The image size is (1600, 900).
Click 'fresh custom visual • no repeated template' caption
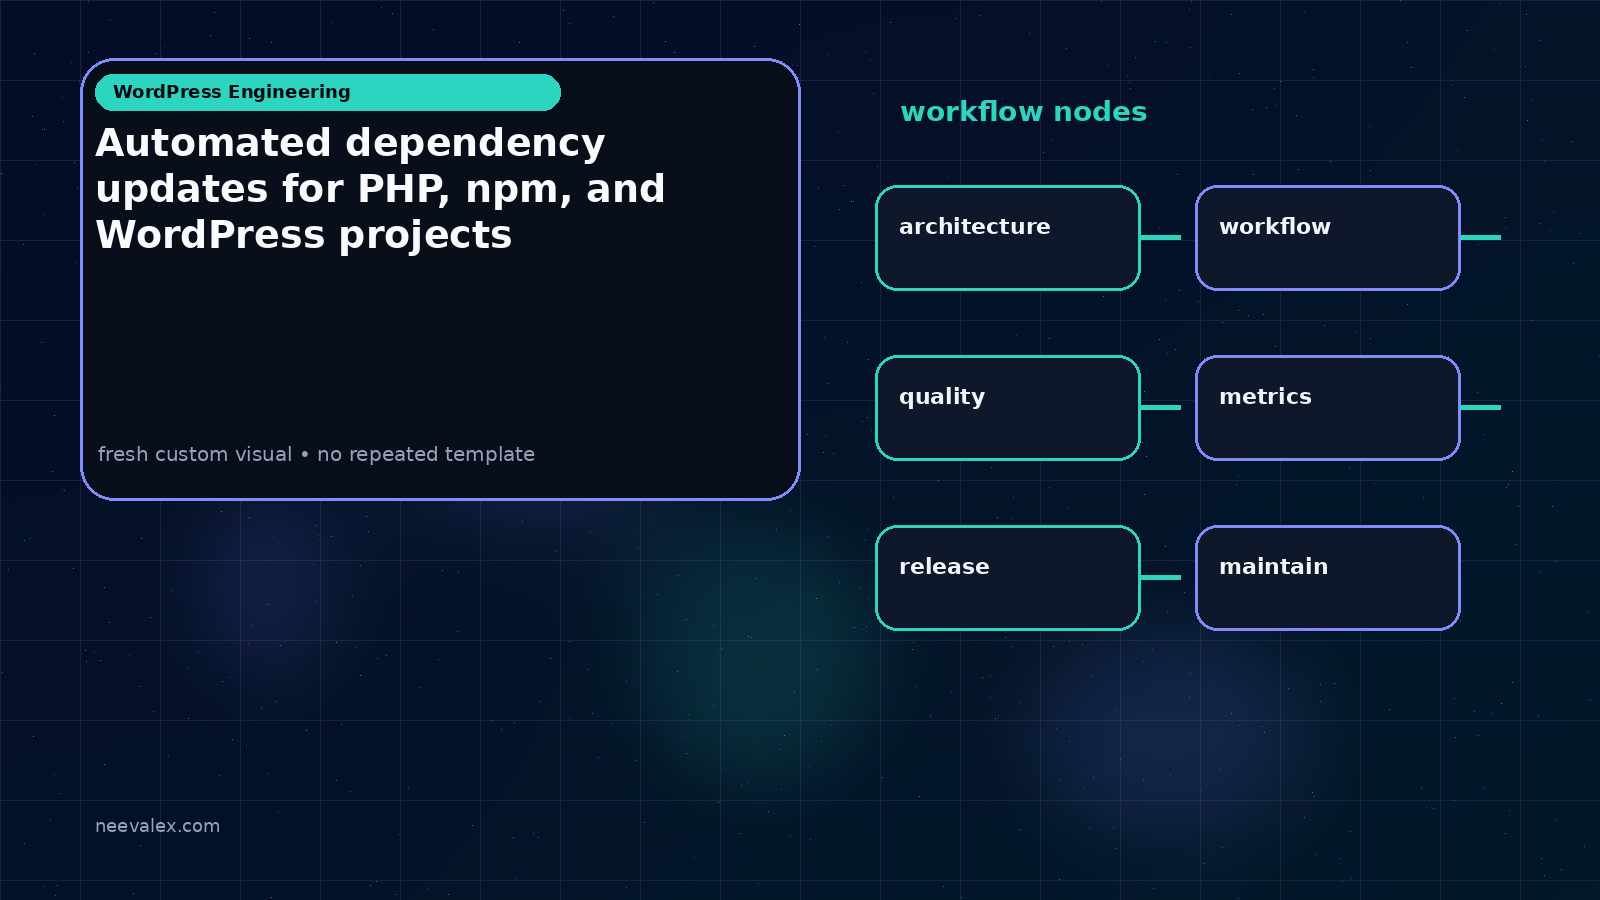(316, 454)
